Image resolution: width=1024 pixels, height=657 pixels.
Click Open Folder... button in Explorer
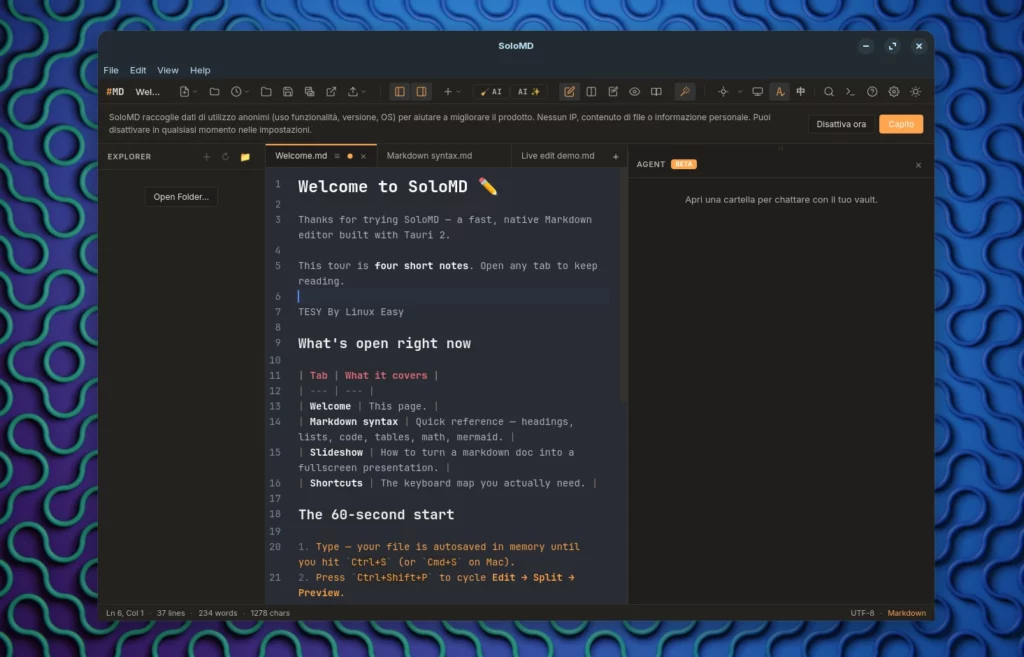point(181,197)
